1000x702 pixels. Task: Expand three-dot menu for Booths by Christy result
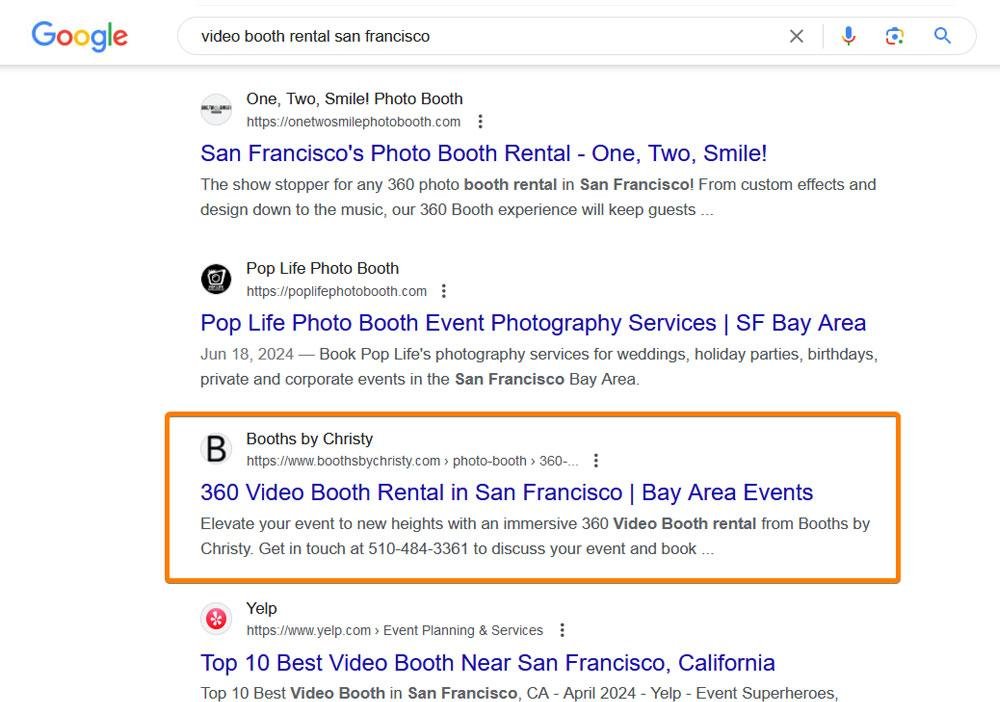click(596, 461)
